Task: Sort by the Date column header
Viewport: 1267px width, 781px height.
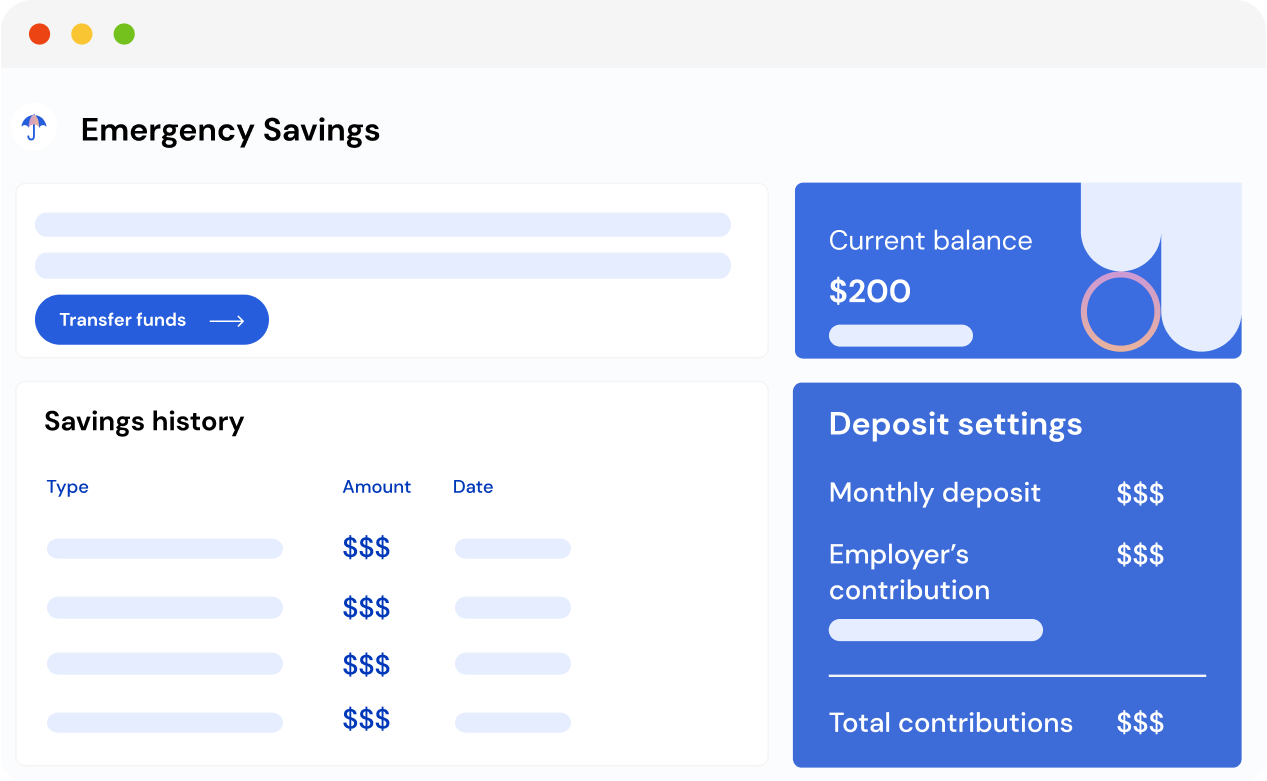Action: point(473,487)
